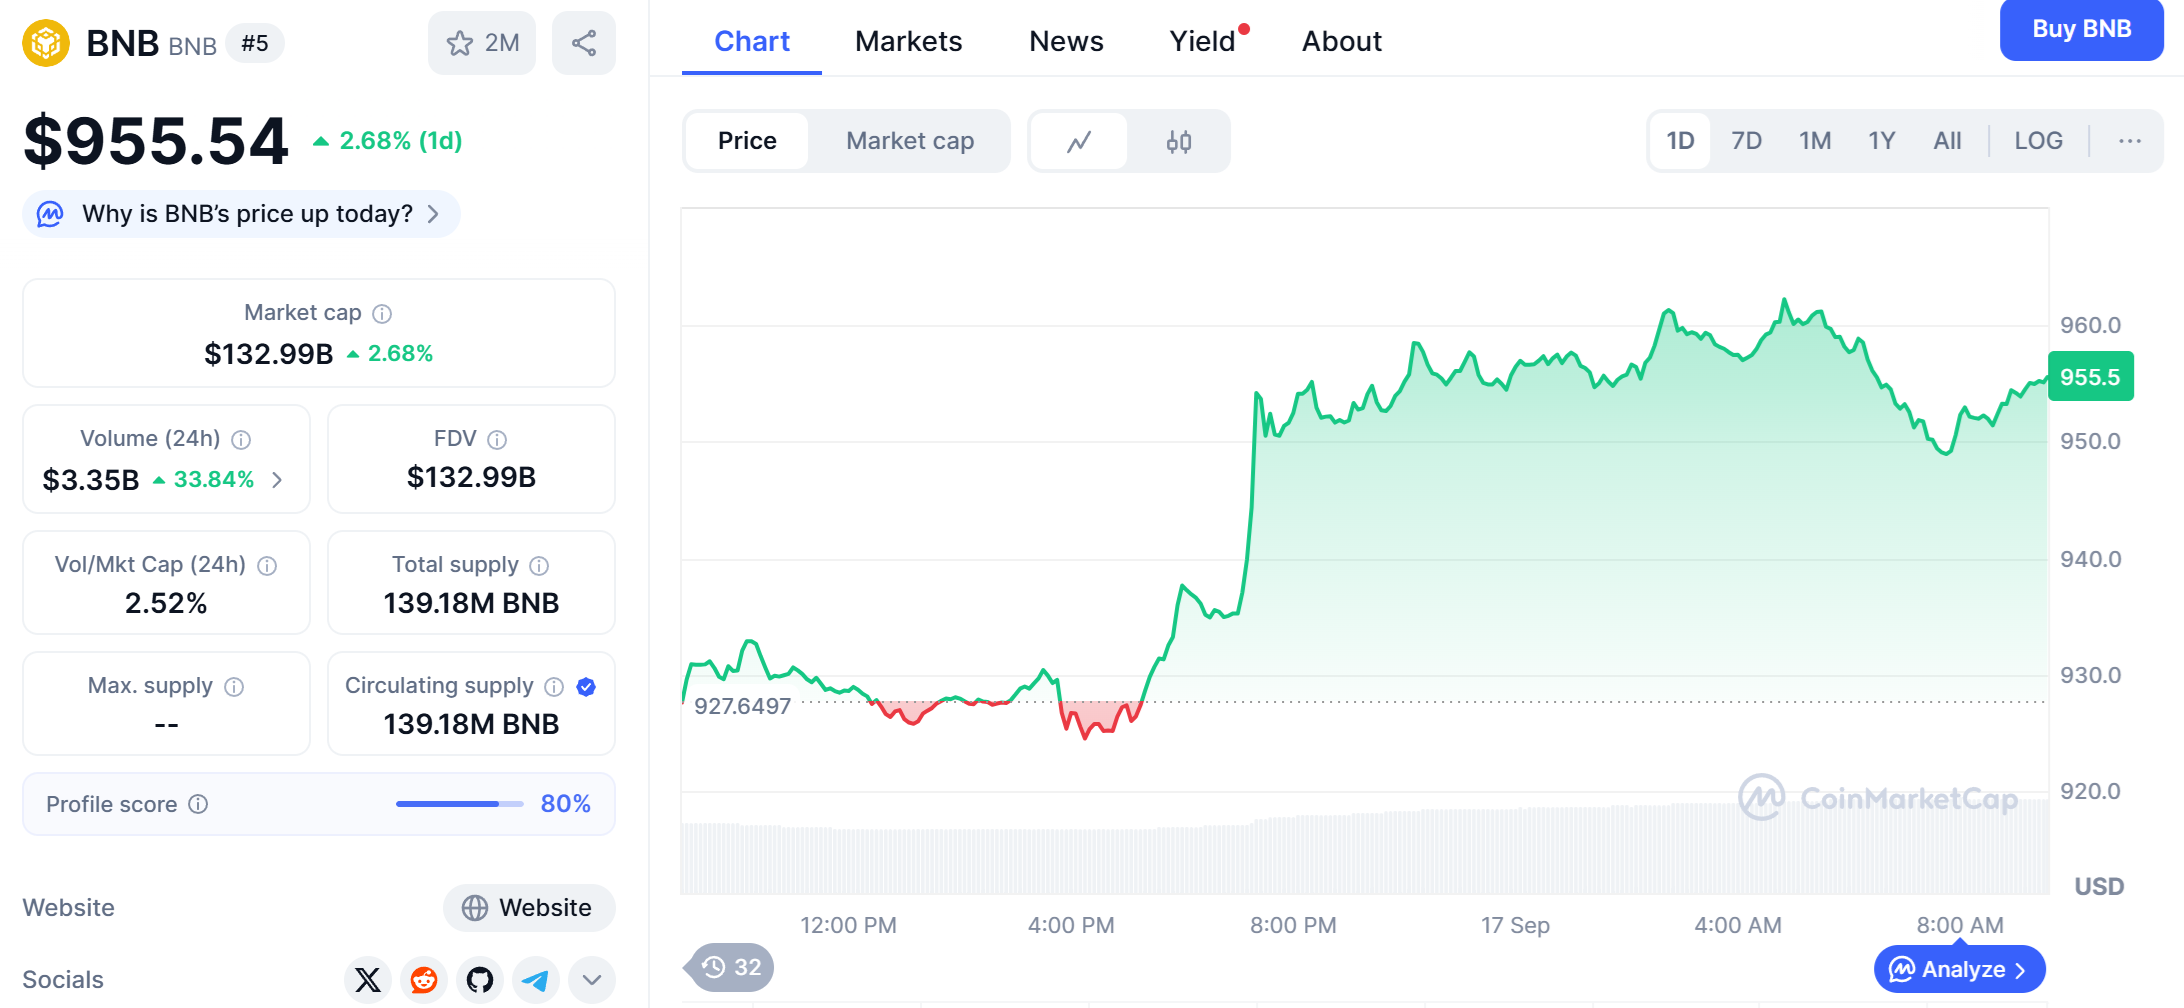Click the $955.54 price heading

pyautogui.click(x=156, y=141)
